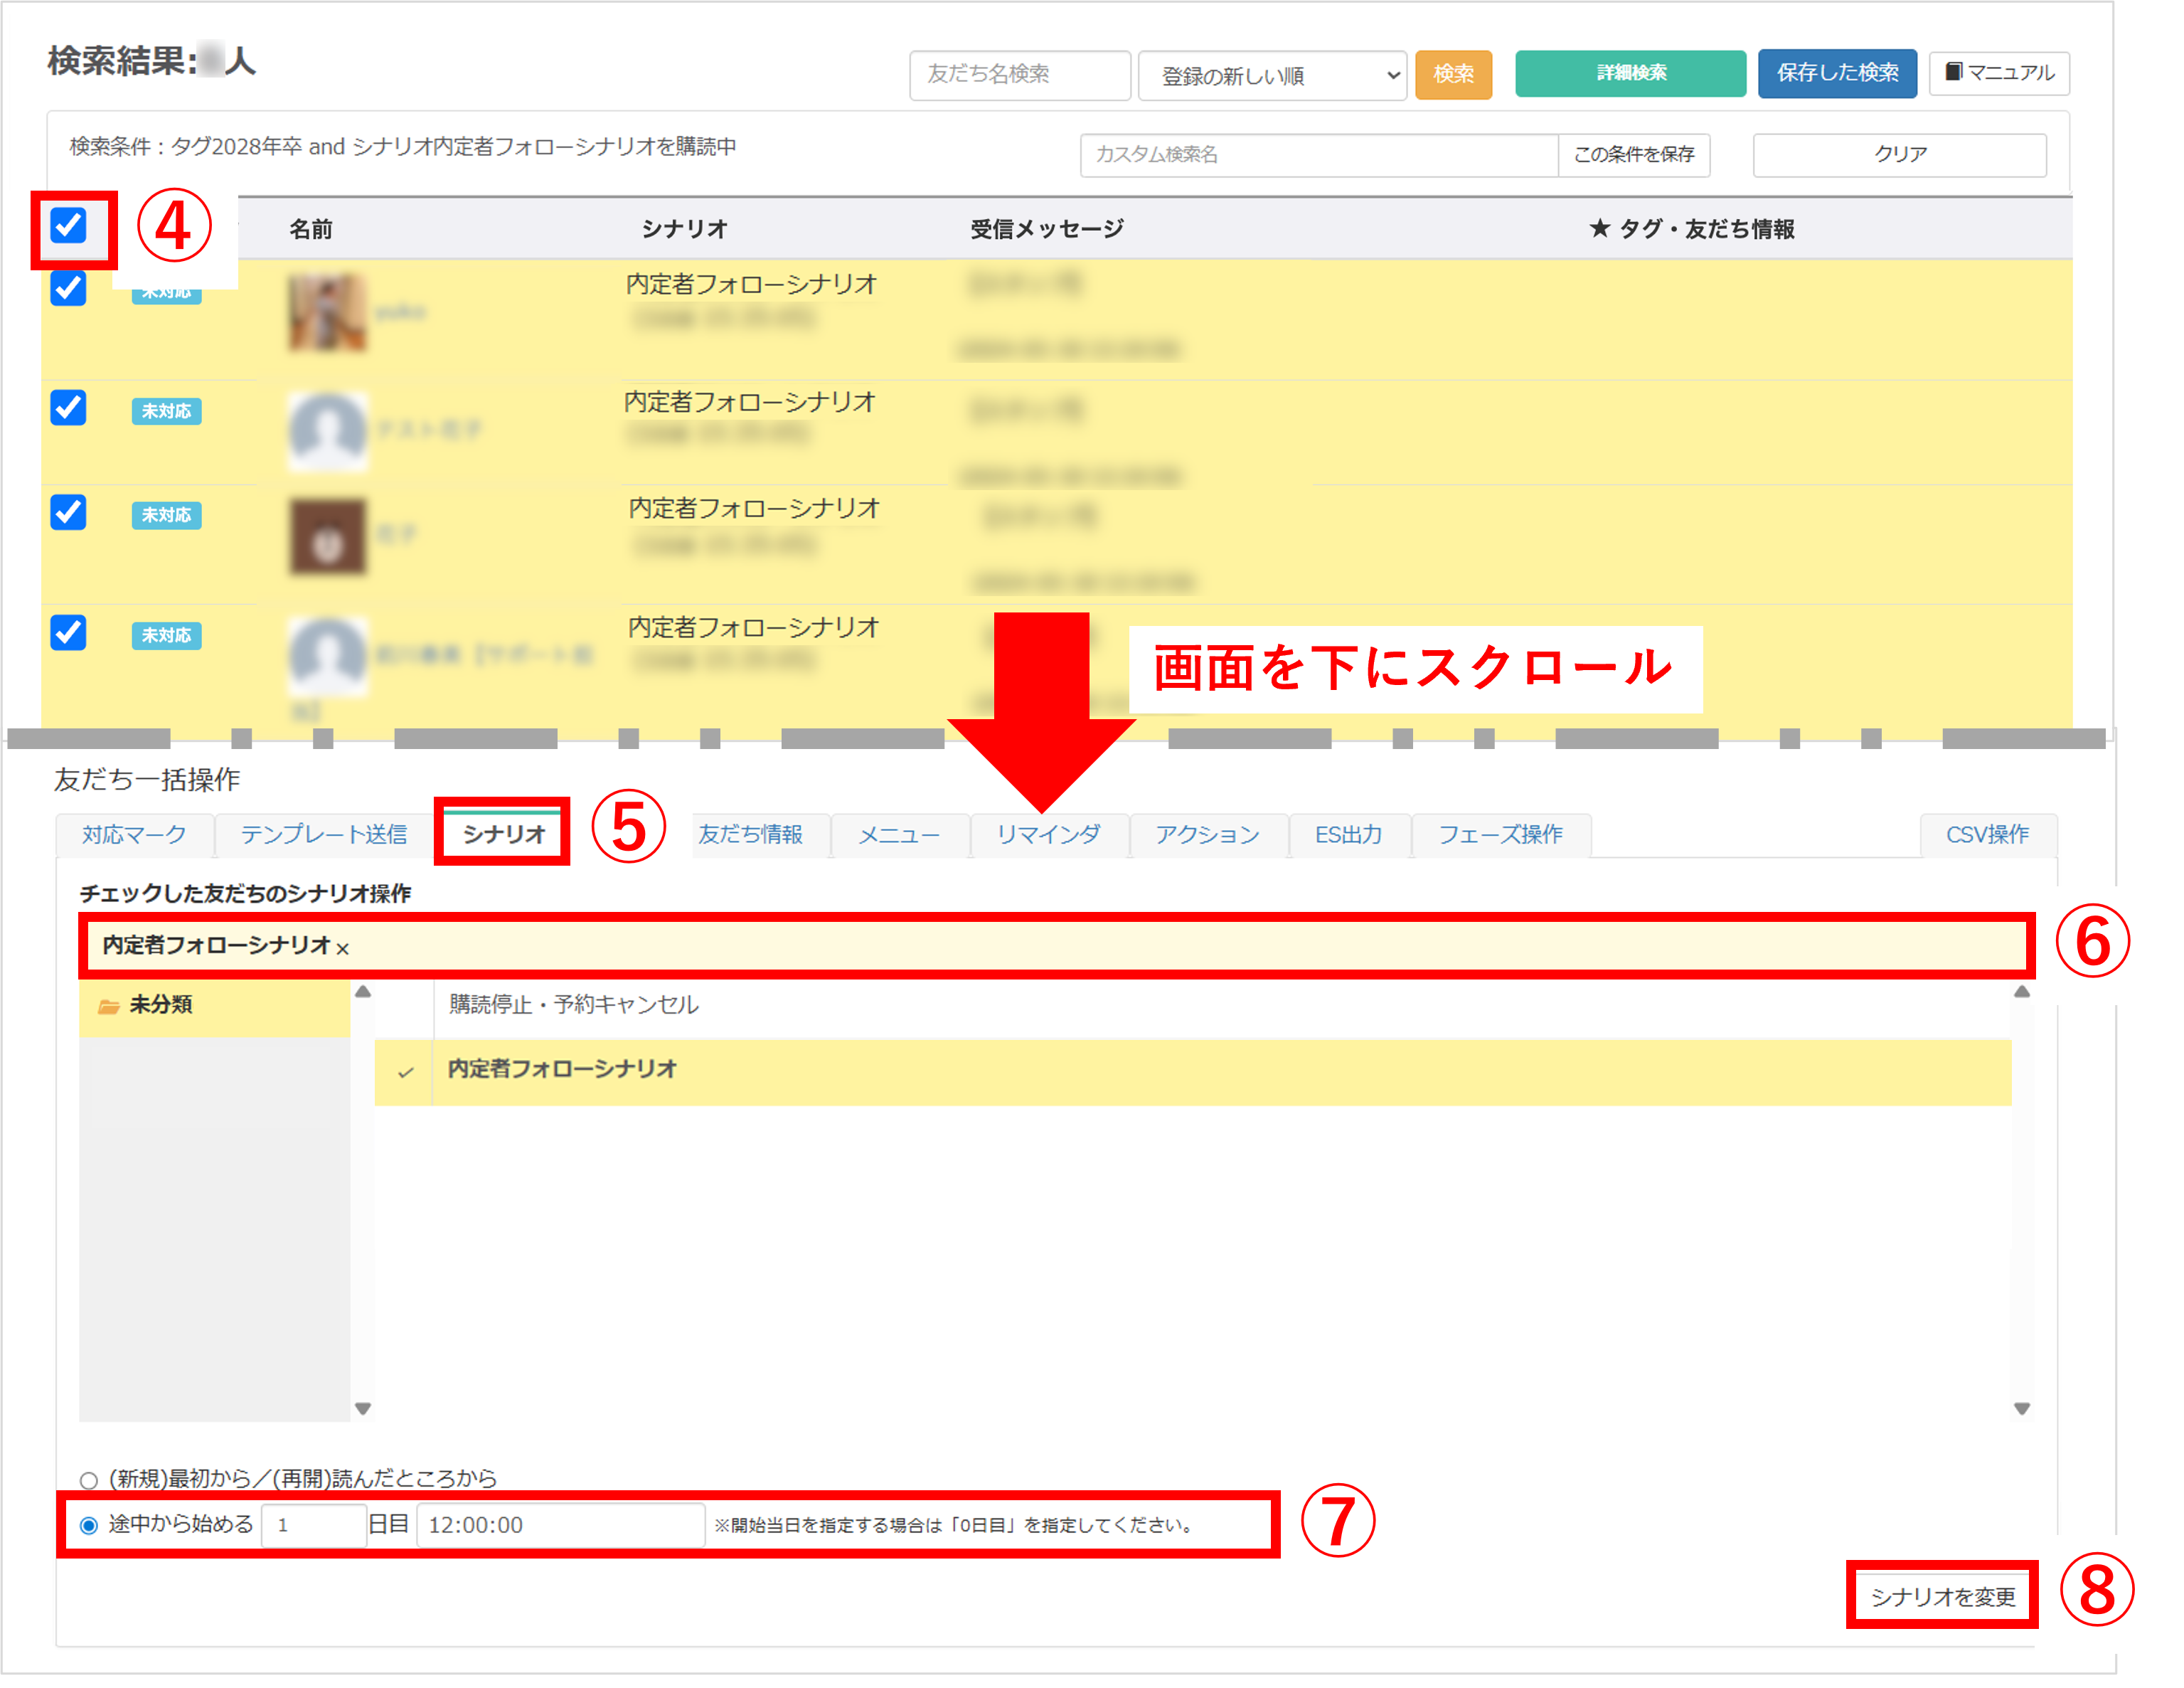Click the brown avatar in the third row
Image resolution: width=2184 pixels, height=1688 pixels.
pos(328,537)
